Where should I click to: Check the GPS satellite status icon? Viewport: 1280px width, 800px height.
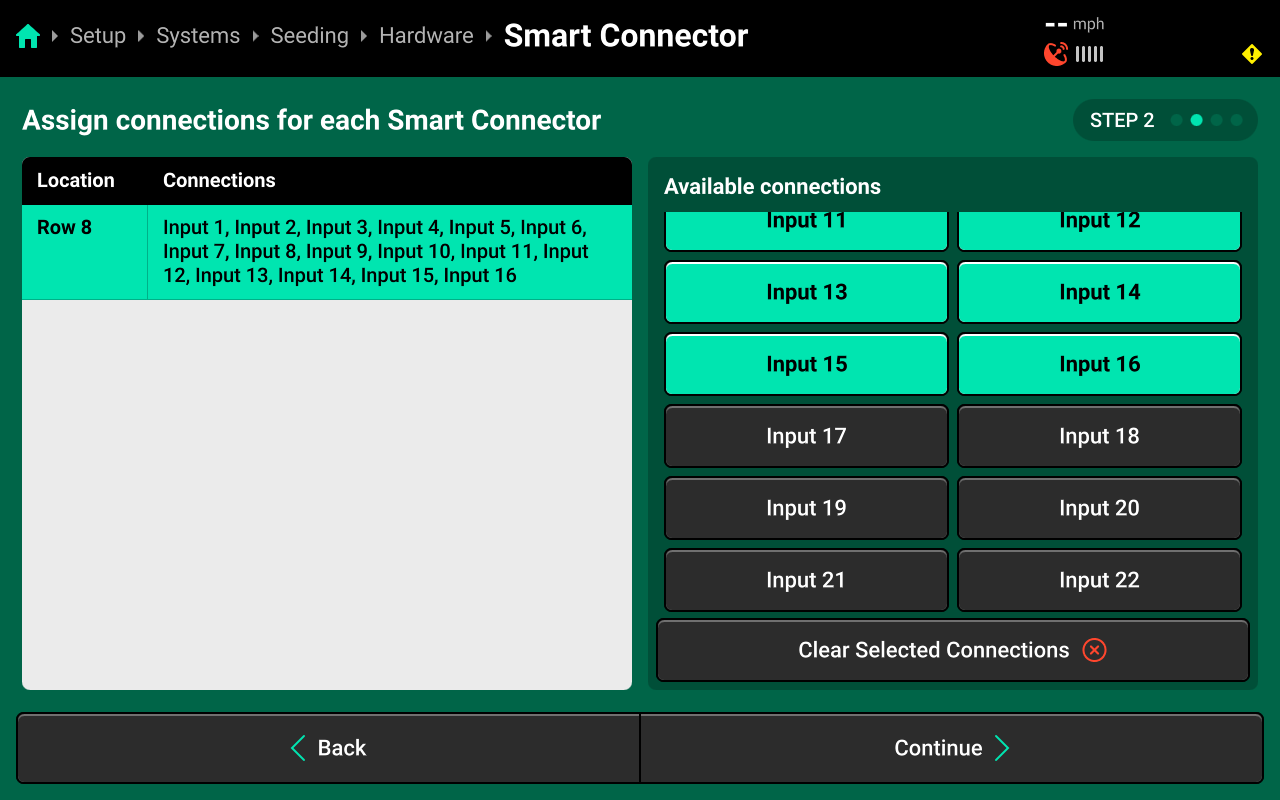(1055, 54)
